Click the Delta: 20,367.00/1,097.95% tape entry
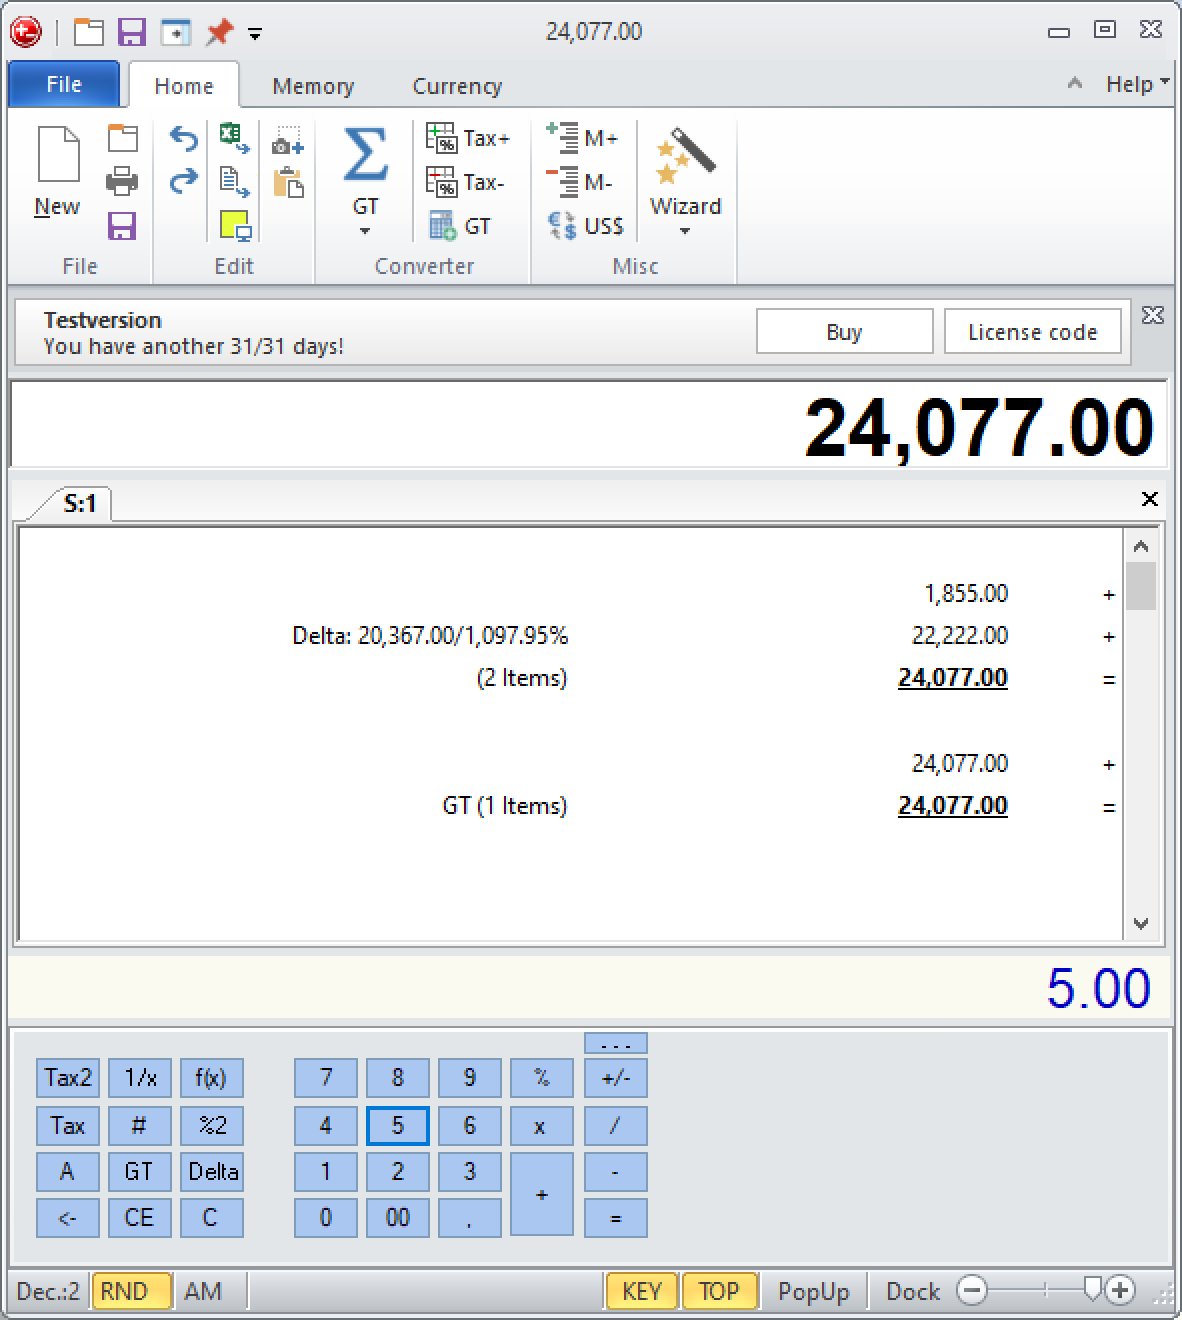 [430, 635]
